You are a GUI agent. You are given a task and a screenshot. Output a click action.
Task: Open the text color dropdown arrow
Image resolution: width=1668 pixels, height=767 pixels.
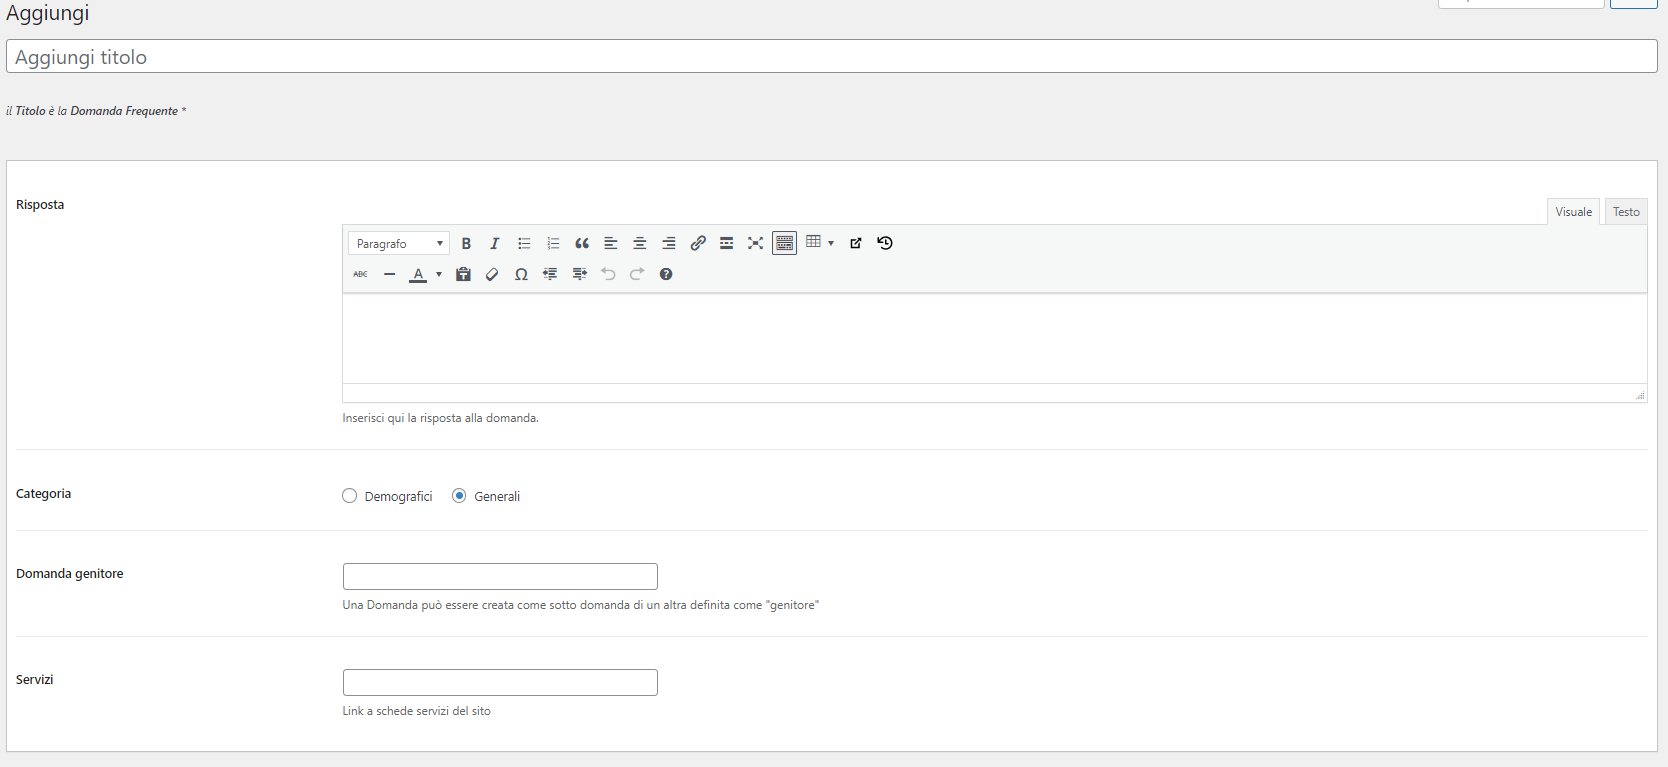439,274
